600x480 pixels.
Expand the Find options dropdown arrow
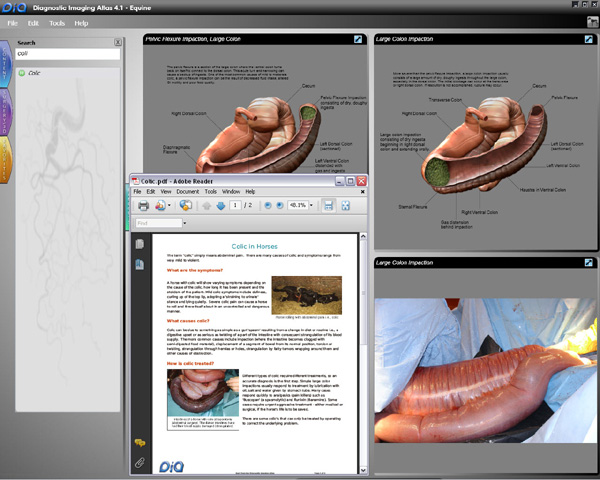point(184,223)
